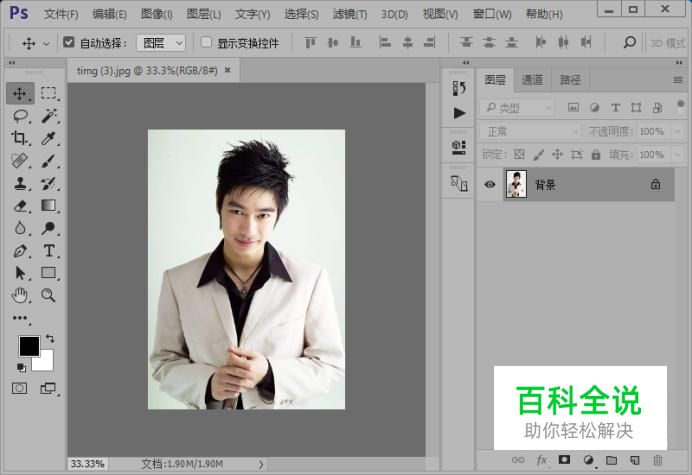Select the Lasso tool

(x=20, y=116)
